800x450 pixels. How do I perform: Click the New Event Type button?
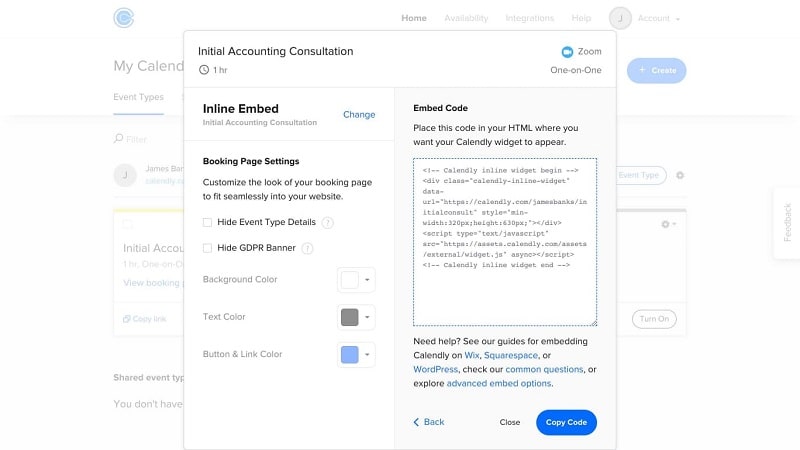point(641,175)
